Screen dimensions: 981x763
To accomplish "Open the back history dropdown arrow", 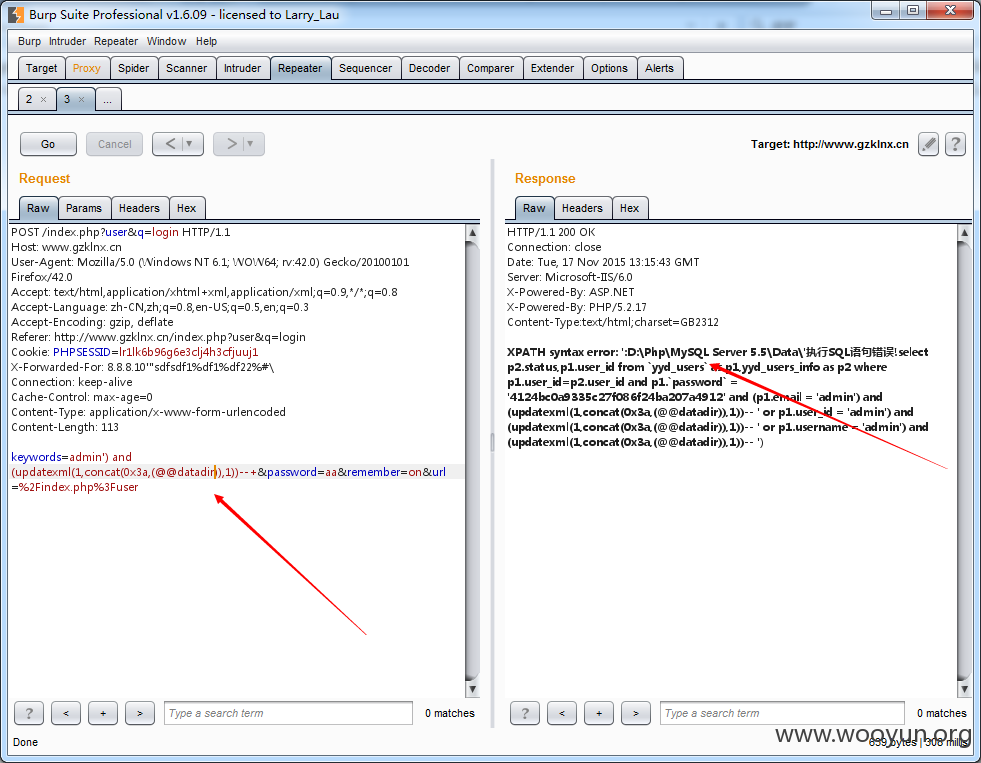I will pyautogui.click(x=191, y=144).
